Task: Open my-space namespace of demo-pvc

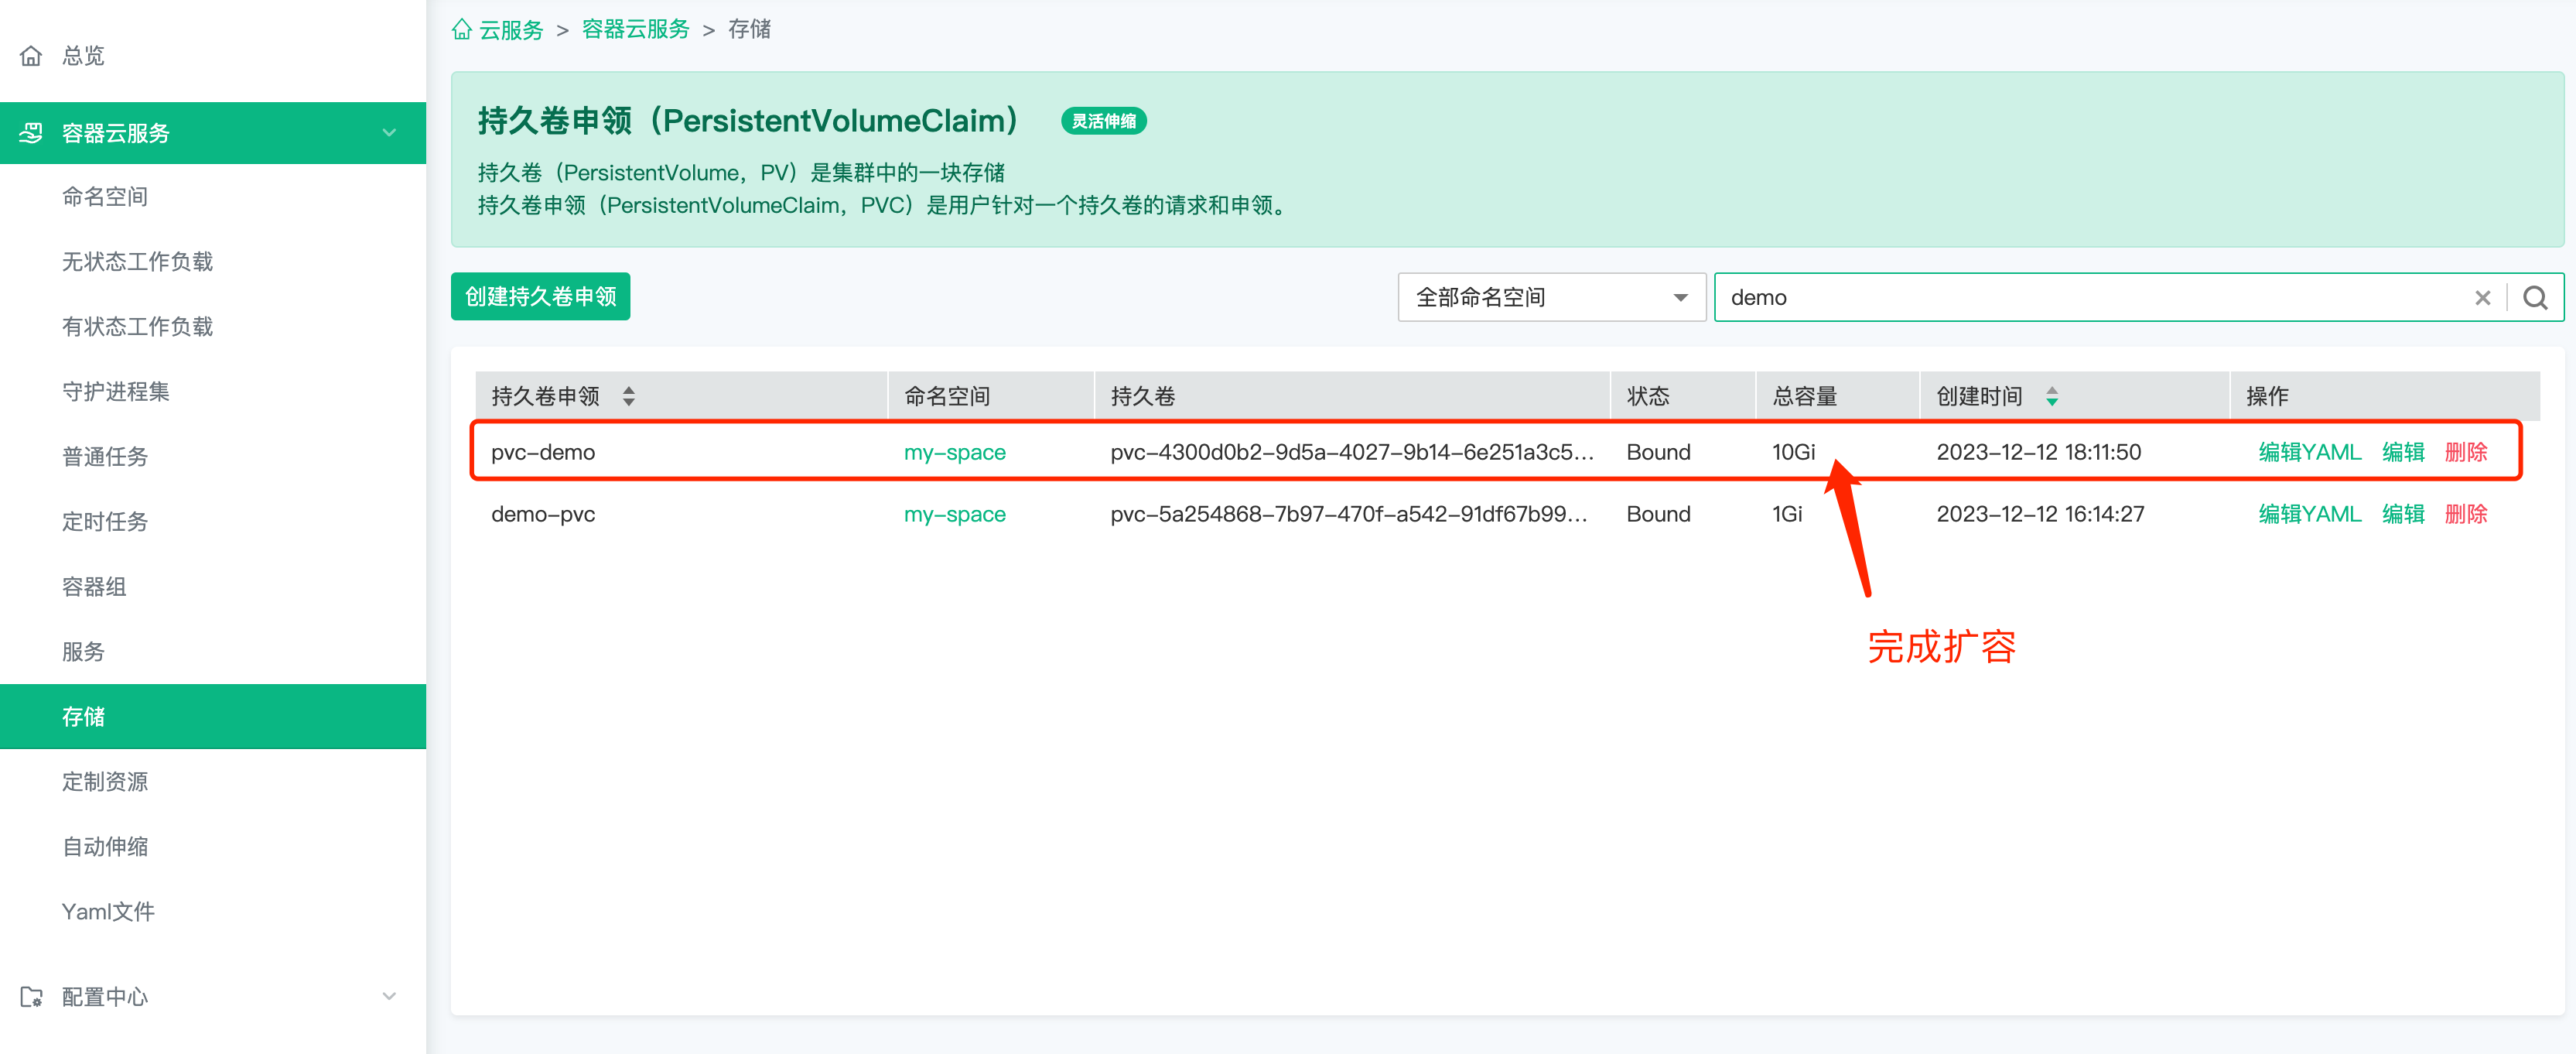Action: [x=955, y=515]
